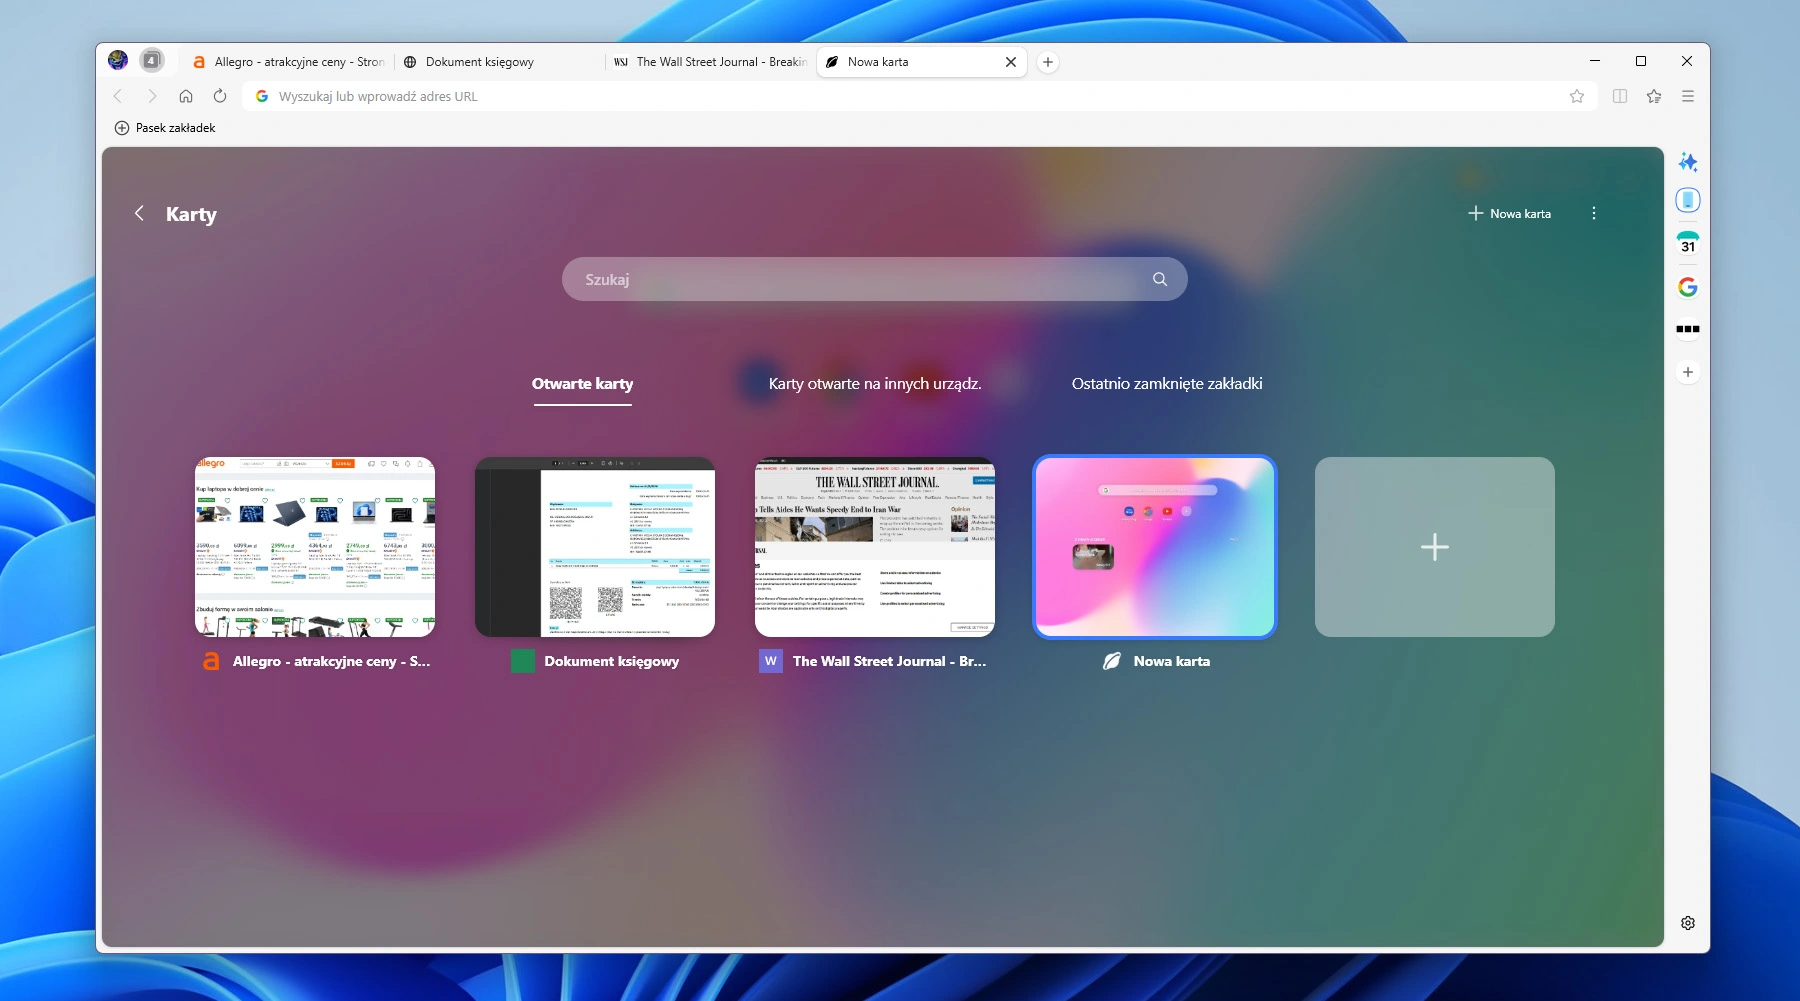Bookmark page with the star icon

click(x=1577, y=96)
